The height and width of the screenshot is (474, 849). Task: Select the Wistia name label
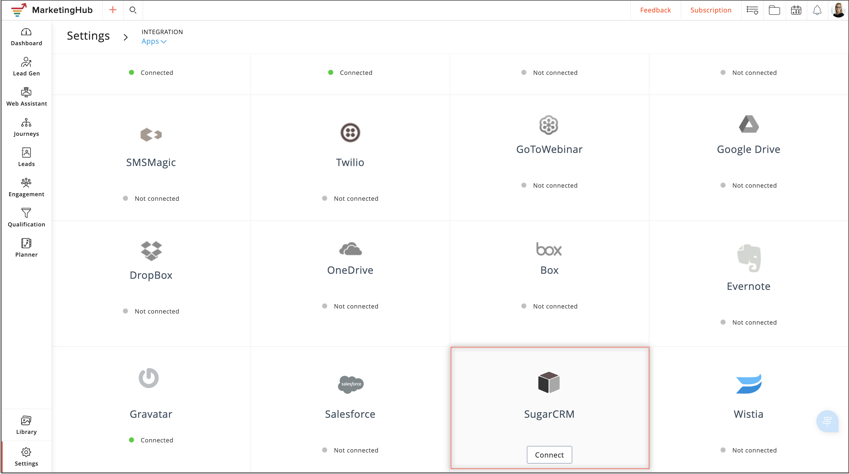pyautogui.click(x=748, y=414)
